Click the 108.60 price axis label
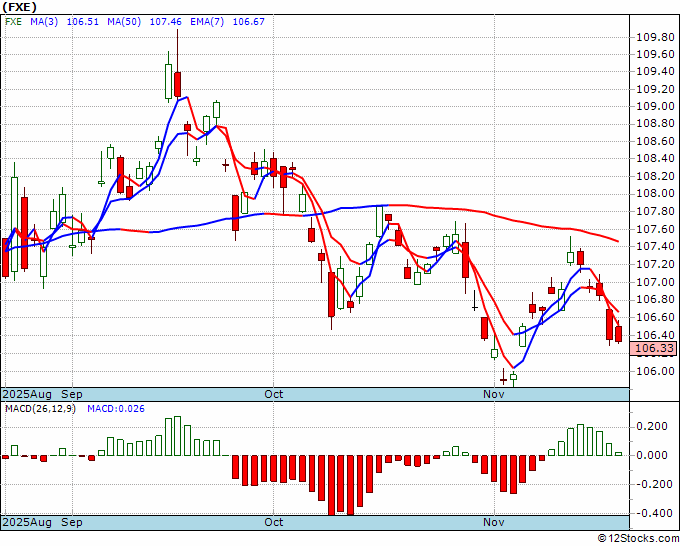680x546 pixels. [x=655, y=141]
